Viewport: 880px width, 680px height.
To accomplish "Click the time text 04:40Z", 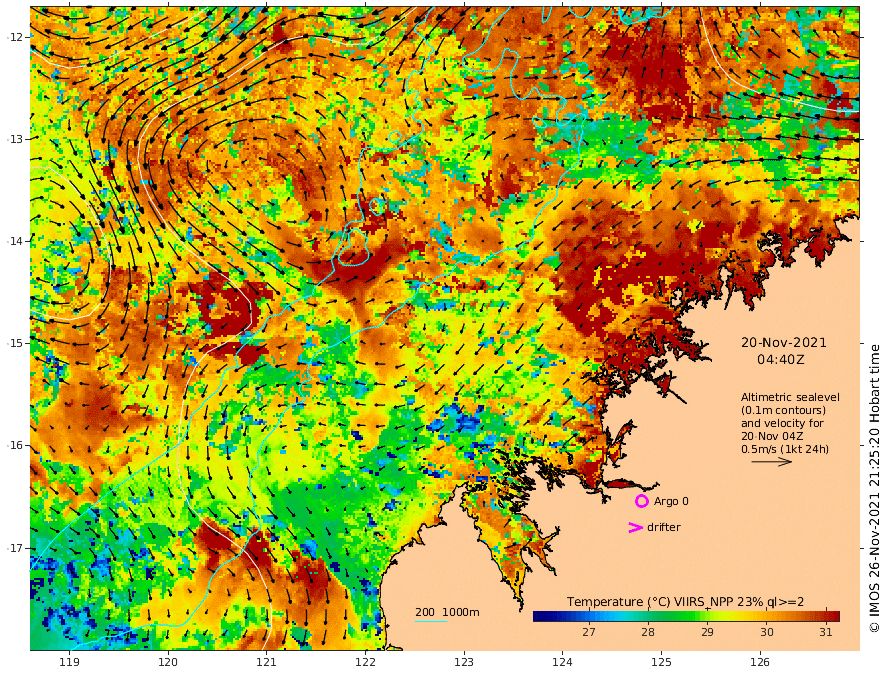I will [x=781, y=359].
